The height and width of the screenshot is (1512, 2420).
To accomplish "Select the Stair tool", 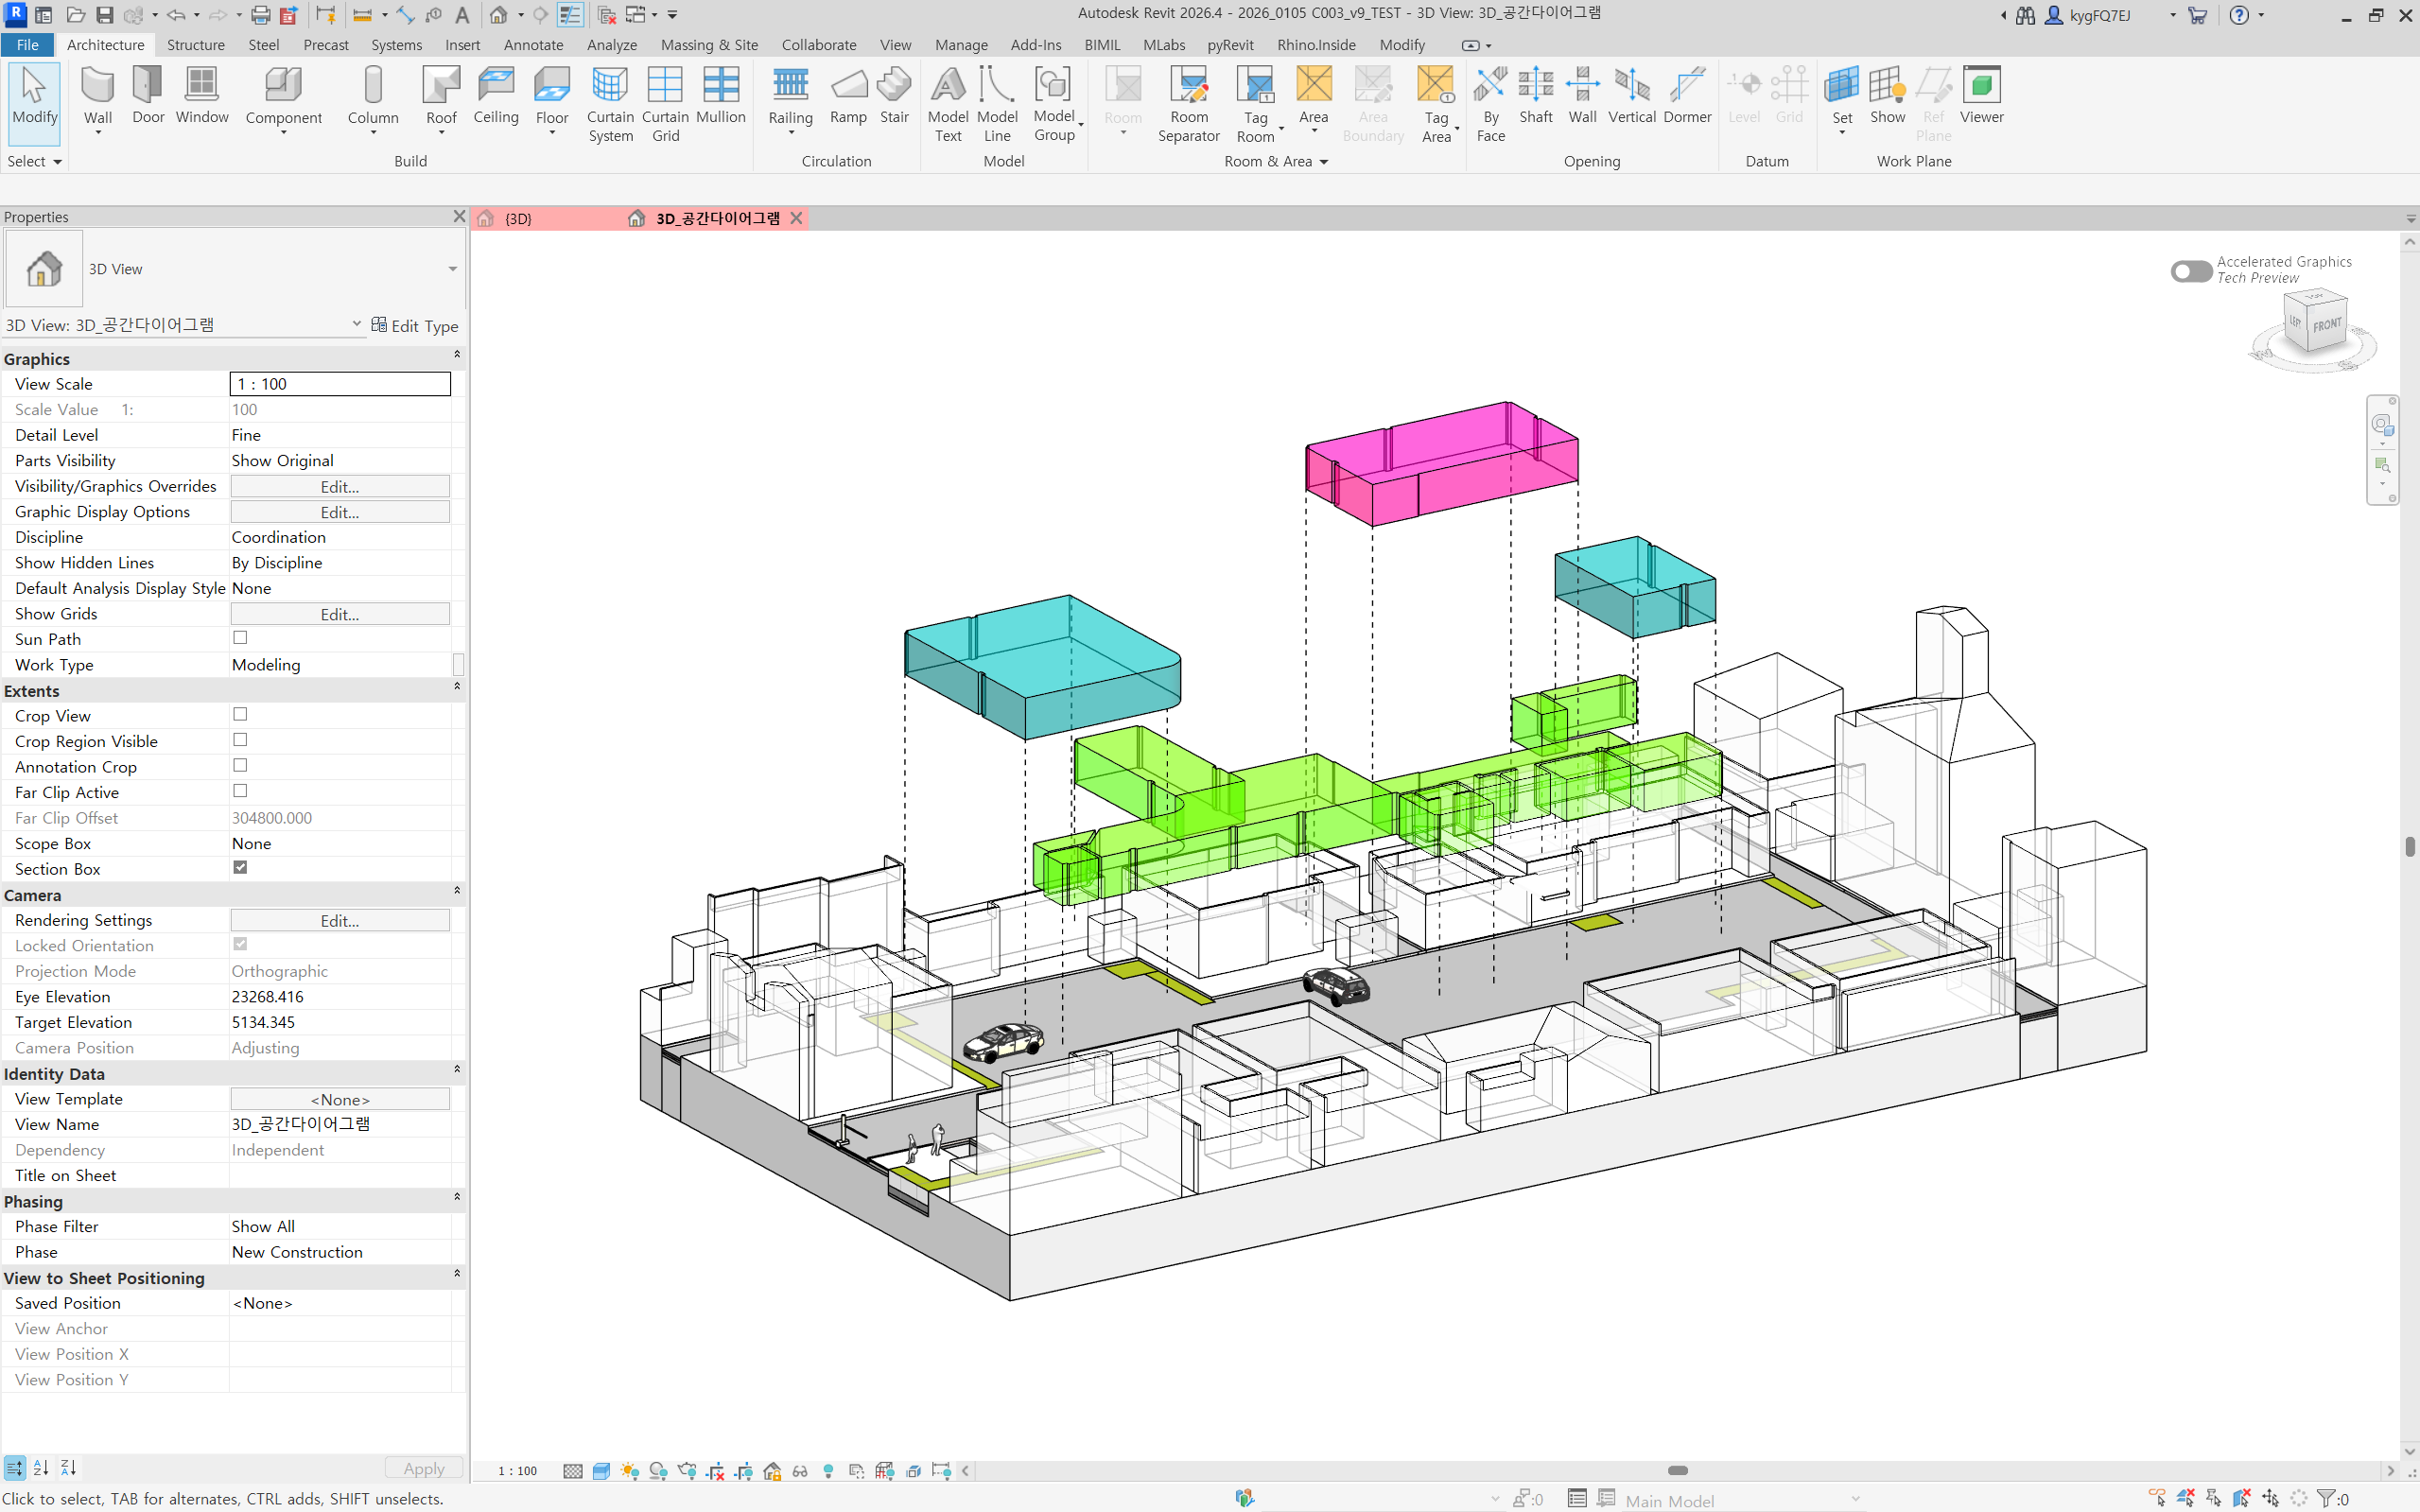I will tap(894, 95).
